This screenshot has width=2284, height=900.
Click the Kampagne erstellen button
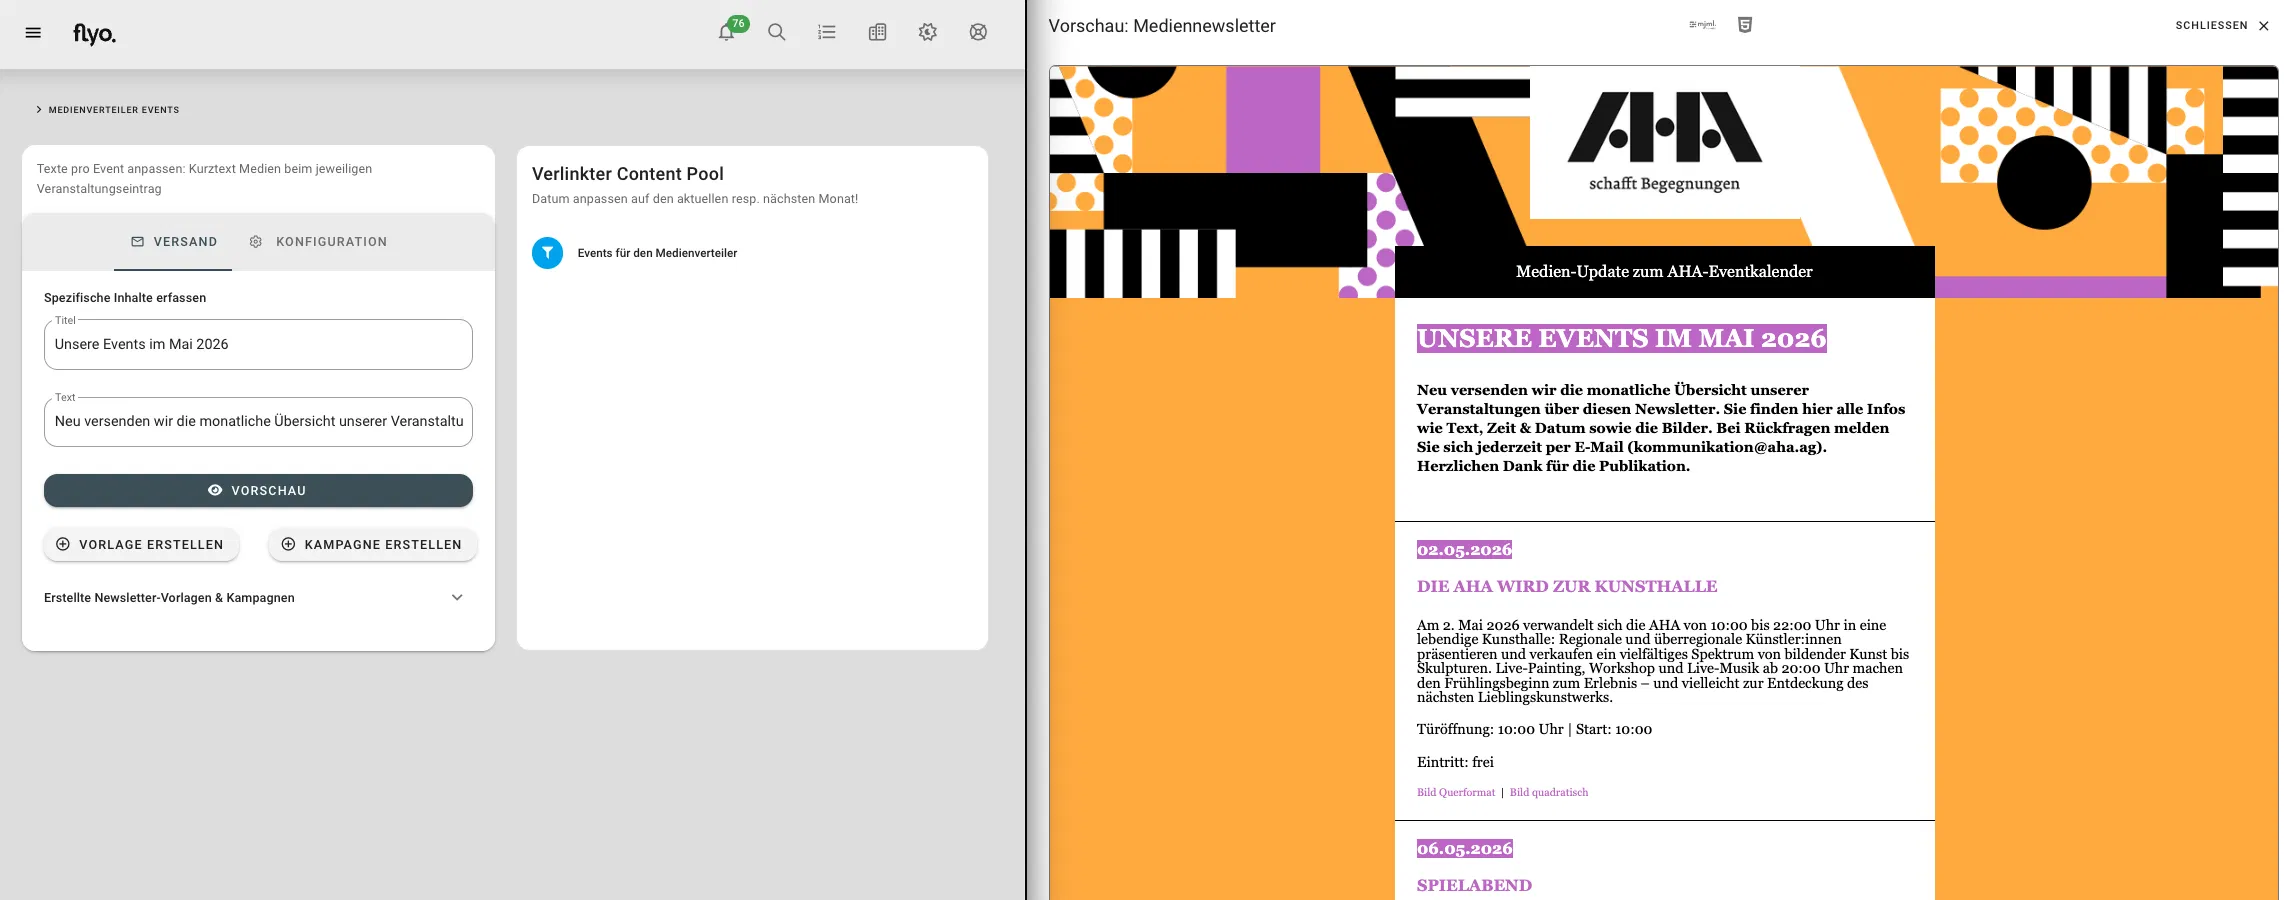pyautogui.click(x=372, y=544)
